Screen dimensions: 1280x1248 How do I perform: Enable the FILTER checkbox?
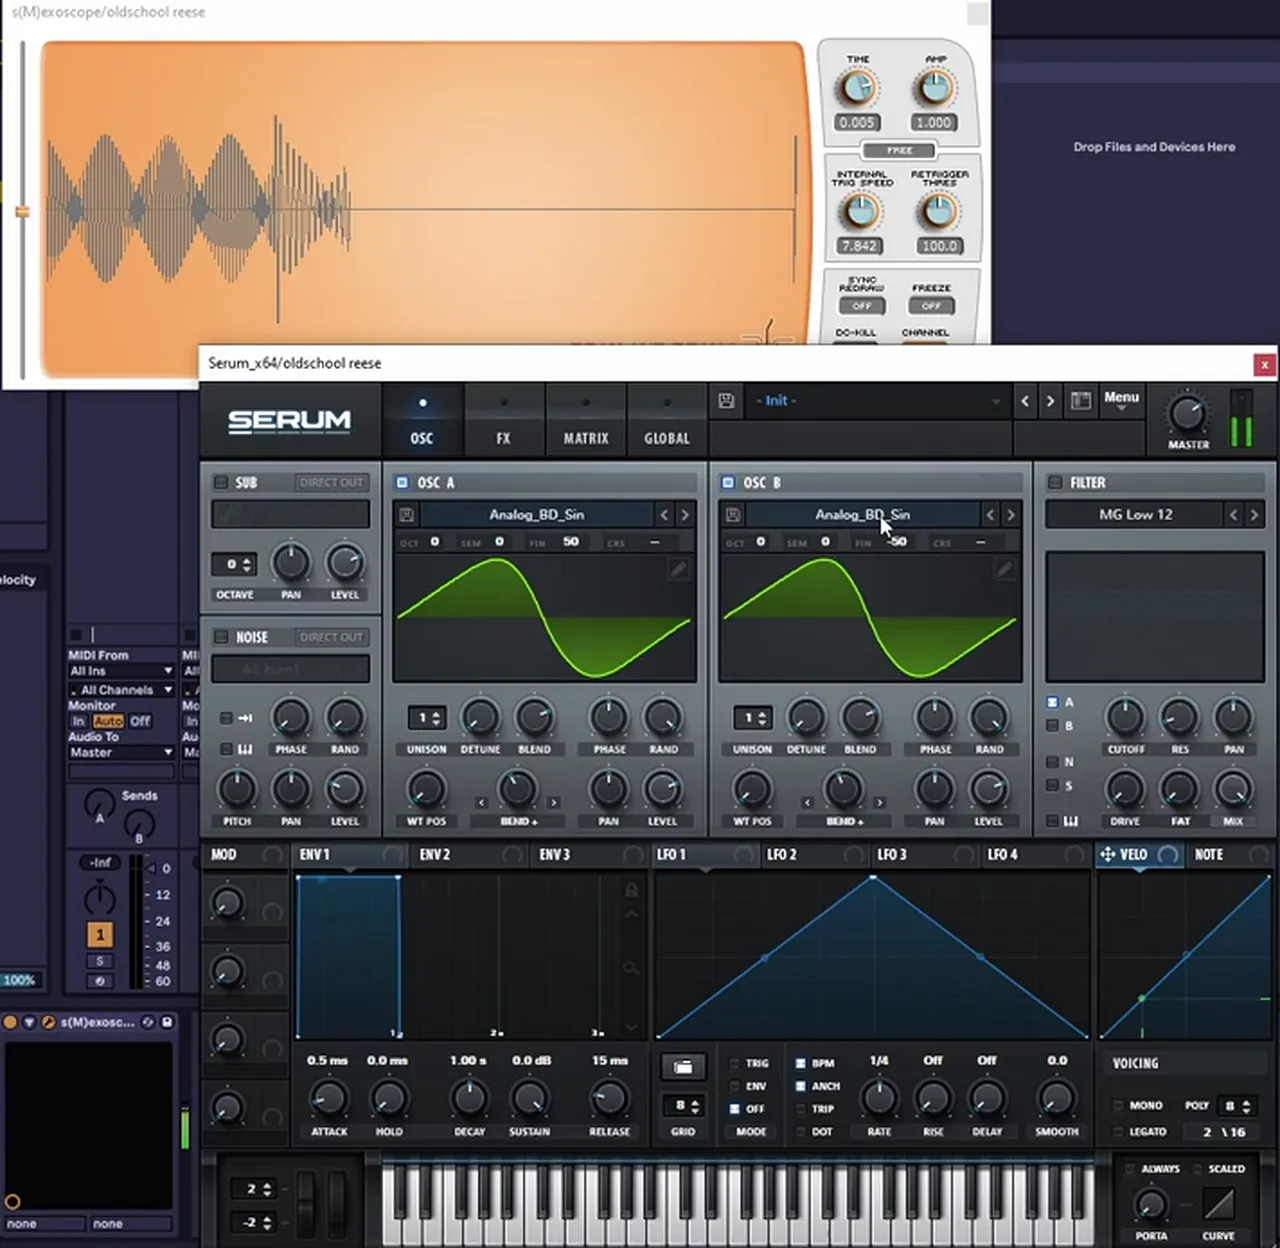coord(1054,483)
